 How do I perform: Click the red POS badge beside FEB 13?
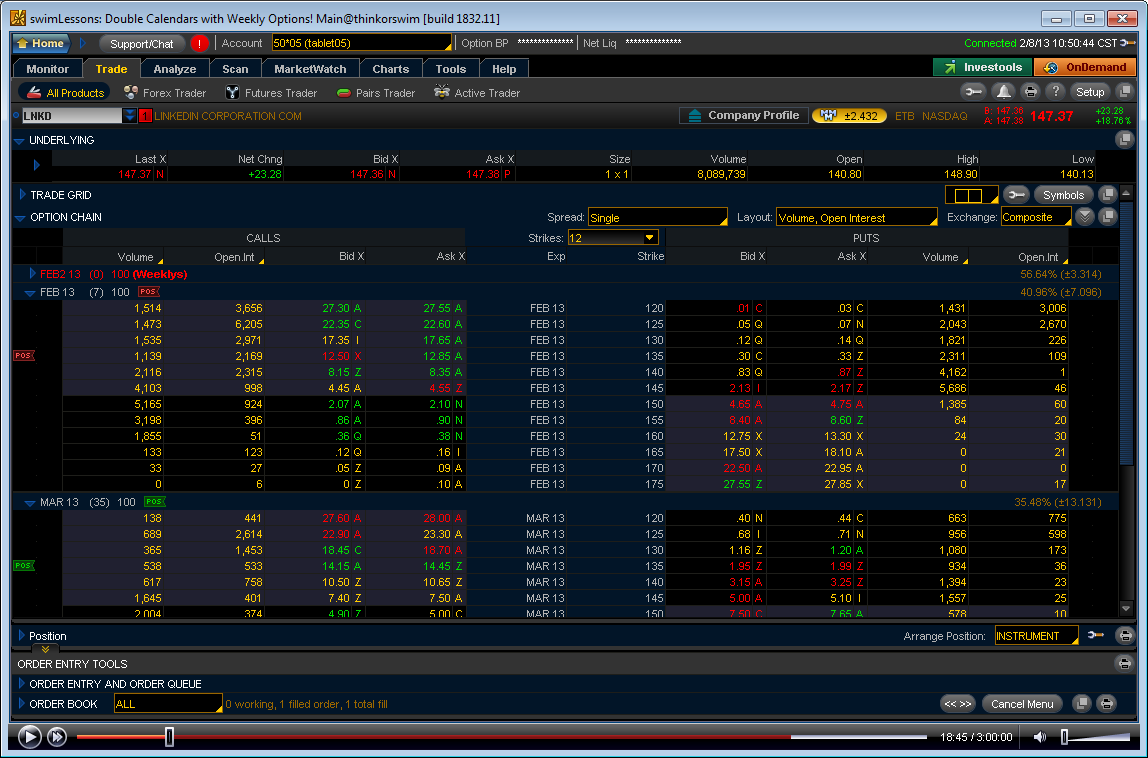(x=149, y=291)
